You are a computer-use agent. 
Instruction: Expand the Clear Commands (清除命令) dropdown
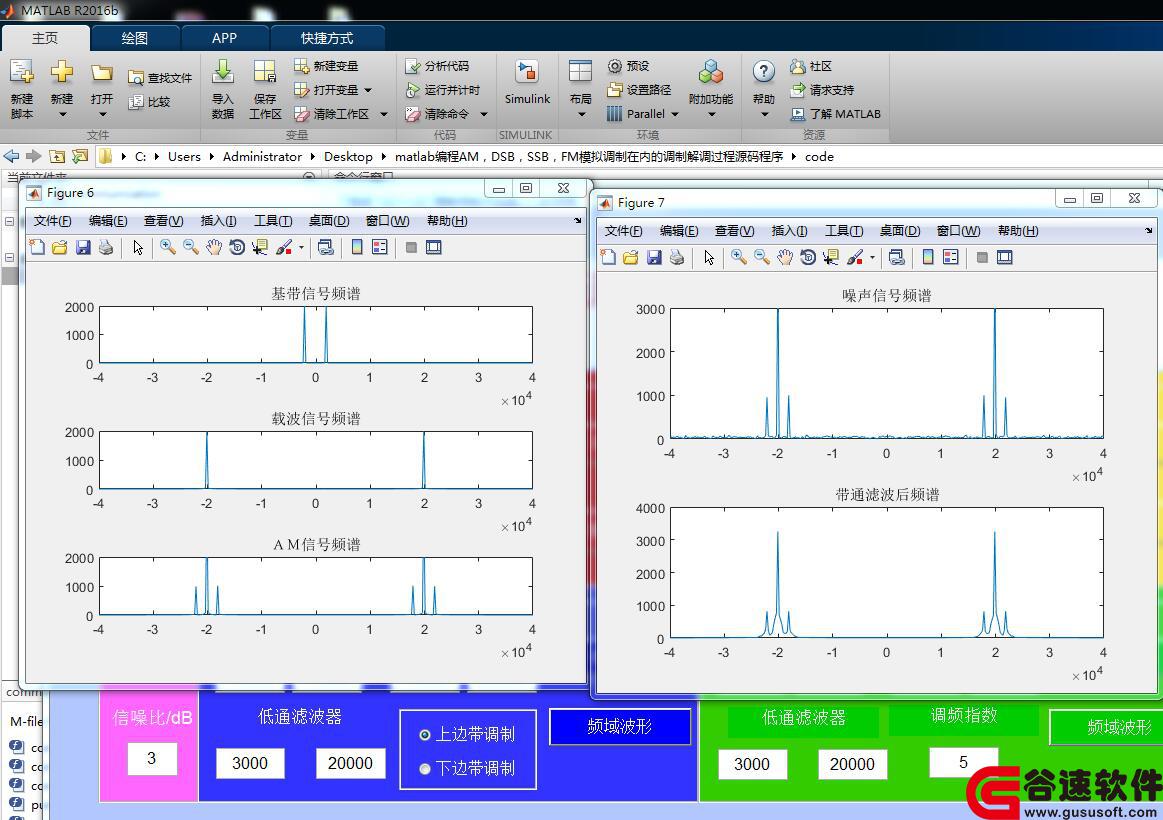pyautogui.click(x=484, y=113)
